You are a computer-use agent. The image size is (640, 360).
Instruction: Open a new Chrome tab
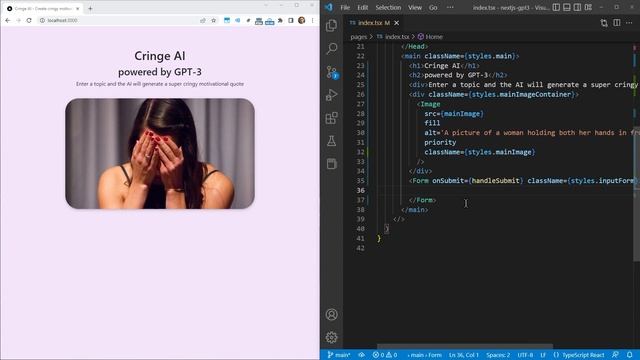[x=90, y=8]
